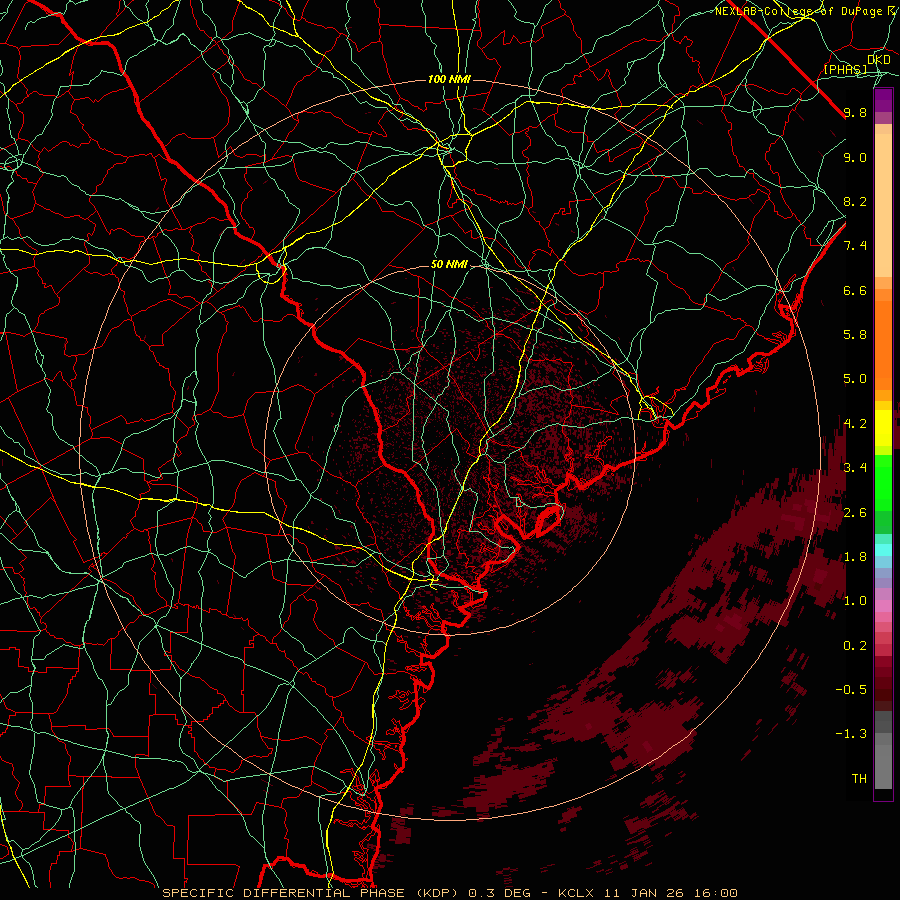
Task: Click the 50 NMI range ring label
Action: click(449, 265)
